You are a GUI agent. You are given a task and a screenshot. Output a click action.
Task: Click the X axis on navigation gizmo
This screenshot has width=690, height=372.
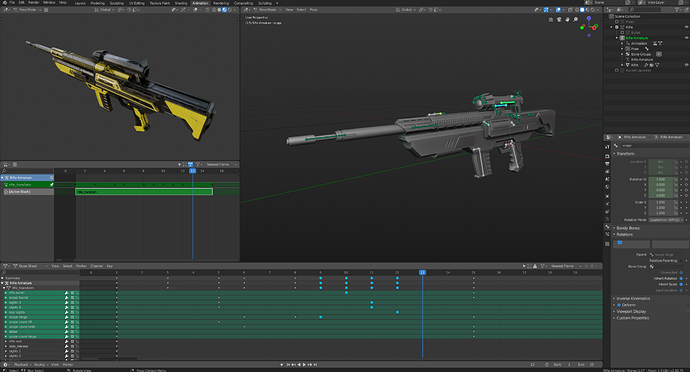[595, 27]
